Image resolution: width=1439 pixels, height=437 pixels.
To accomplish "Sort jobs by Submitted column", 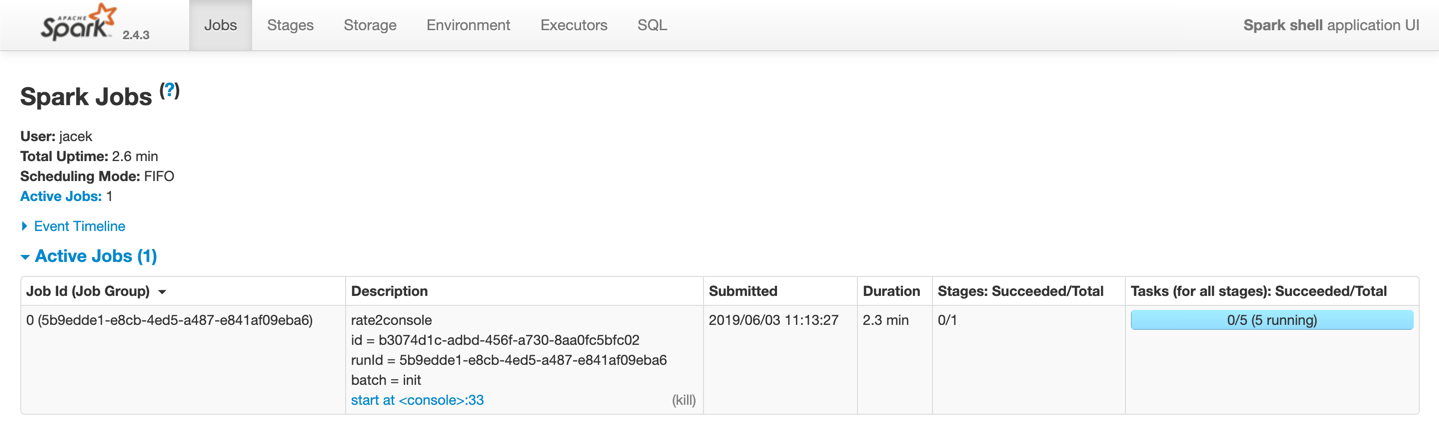I will (743, 291).
